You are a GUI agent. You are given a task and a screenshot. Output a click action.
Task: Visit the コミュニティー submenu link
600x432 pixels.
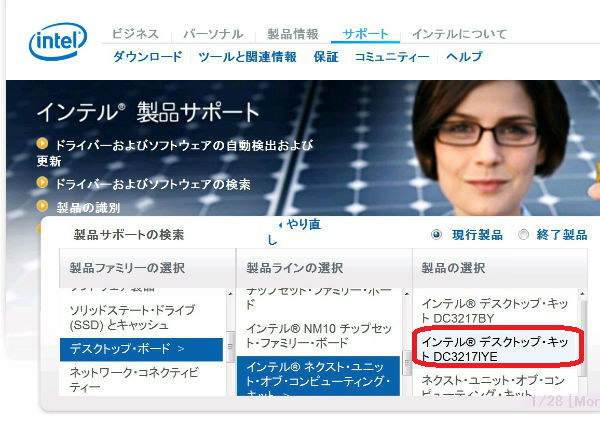(392, 57)
